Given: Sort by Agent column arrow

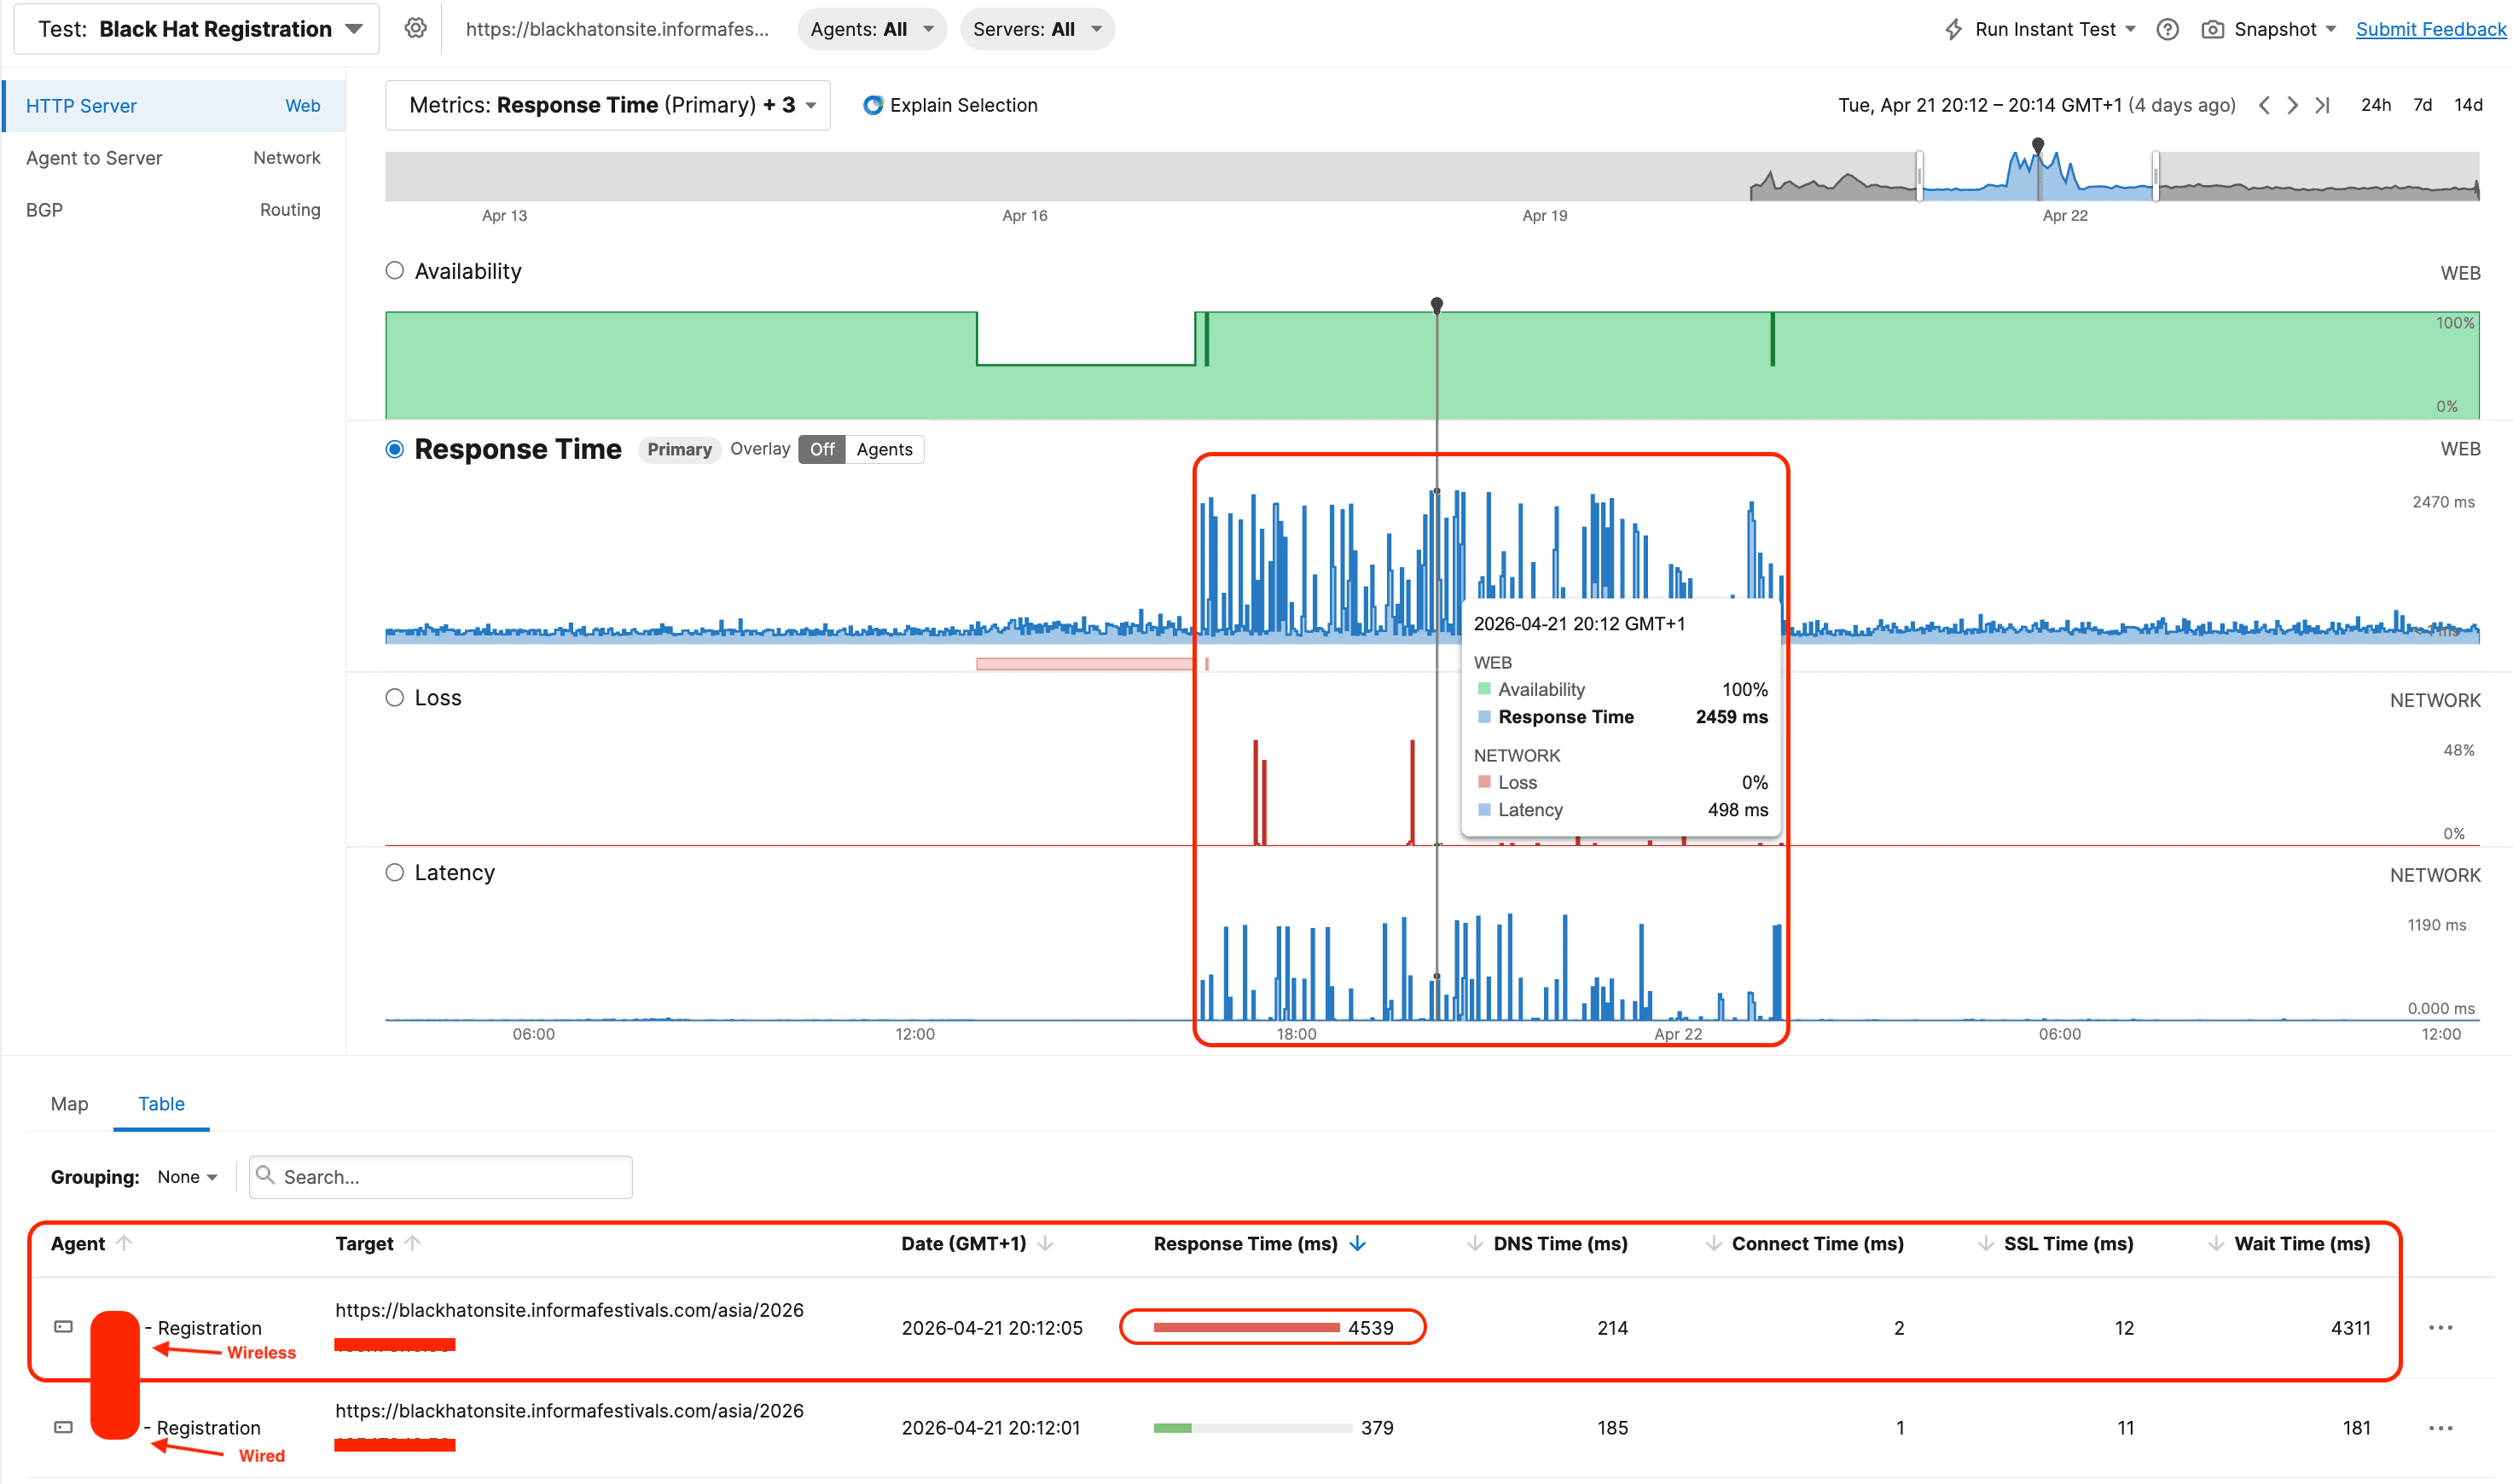Looking at the screenshot, I should point(124,1243).
